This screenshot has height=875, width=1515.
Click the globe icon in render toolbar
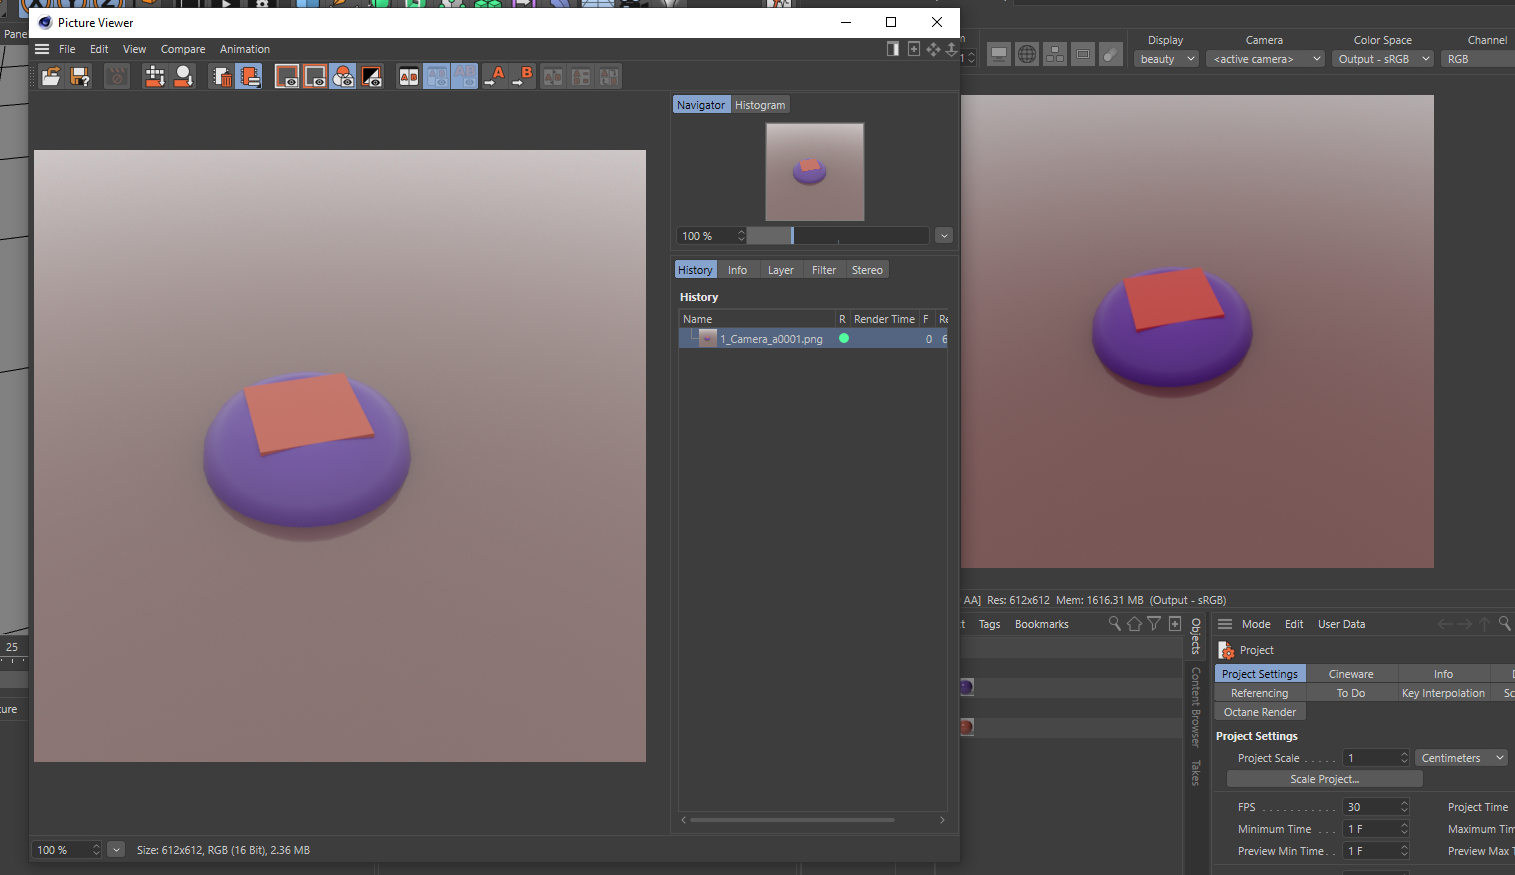tap(1027, 55)
